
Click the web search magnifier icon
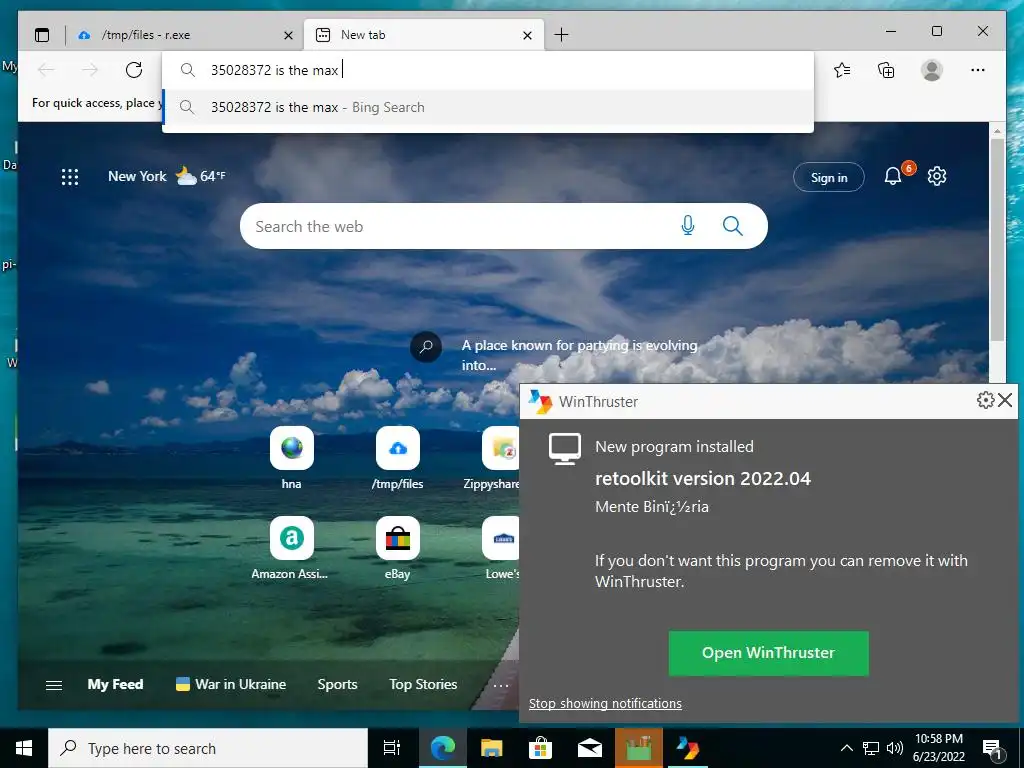pyautogui.click(x=733, y=226)
